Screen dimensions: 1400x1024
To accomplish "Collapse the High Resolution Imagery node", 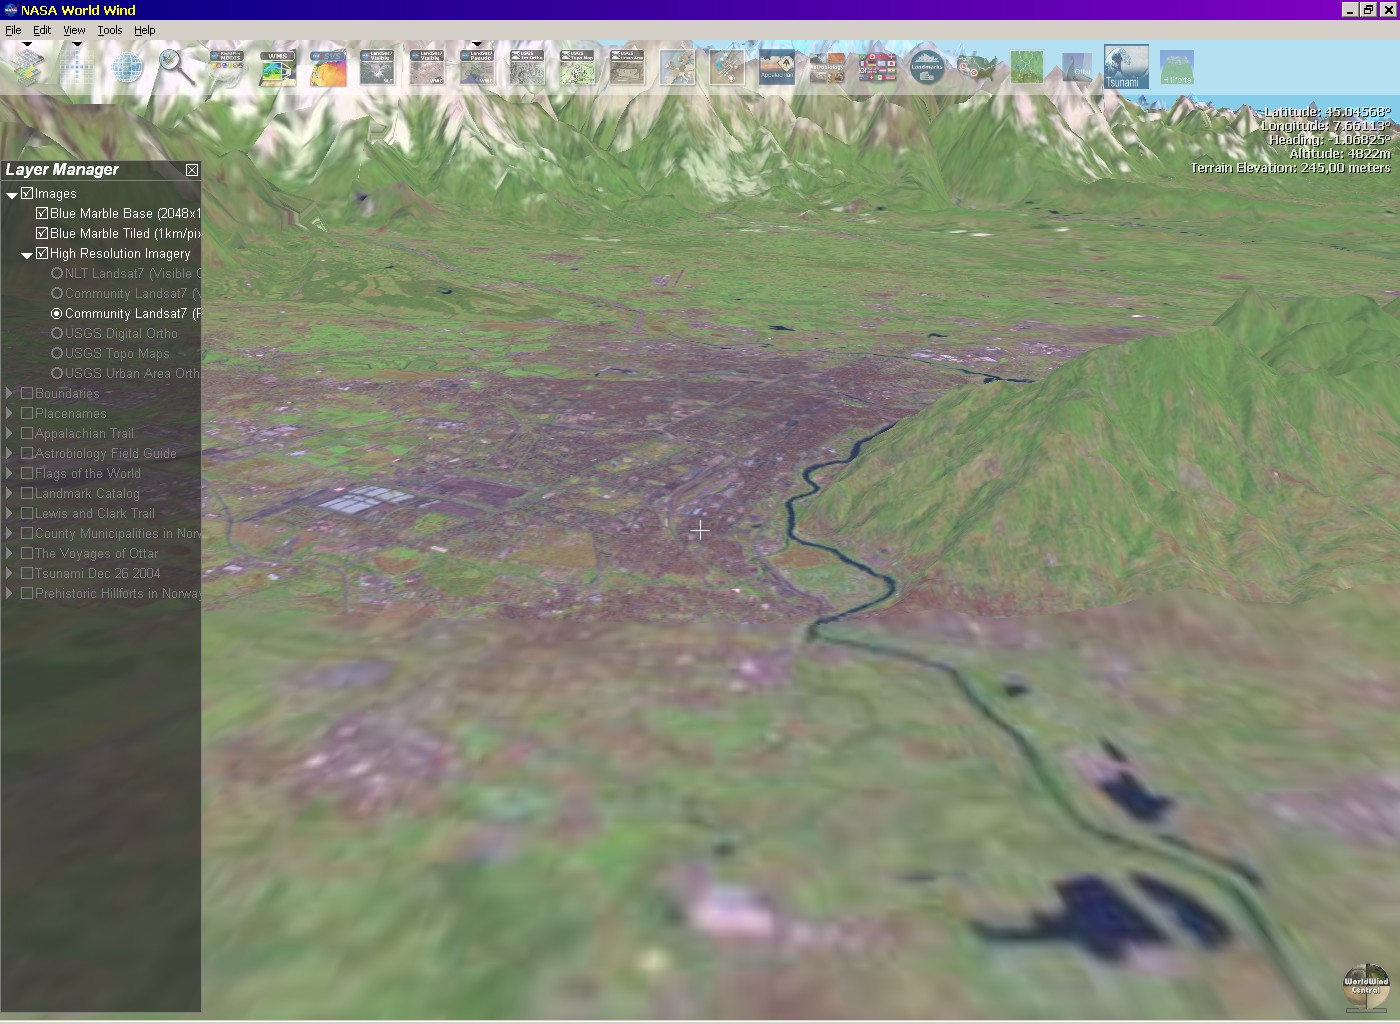I will click(x=26, y=255).
